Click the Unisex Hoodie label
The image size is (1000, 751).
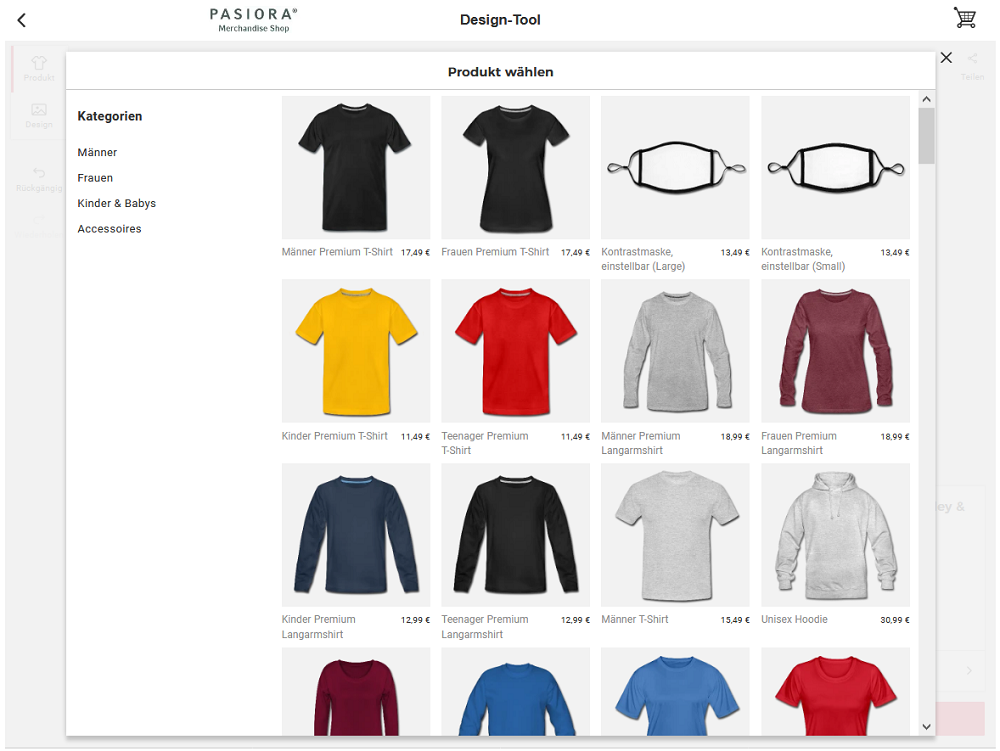794,619
